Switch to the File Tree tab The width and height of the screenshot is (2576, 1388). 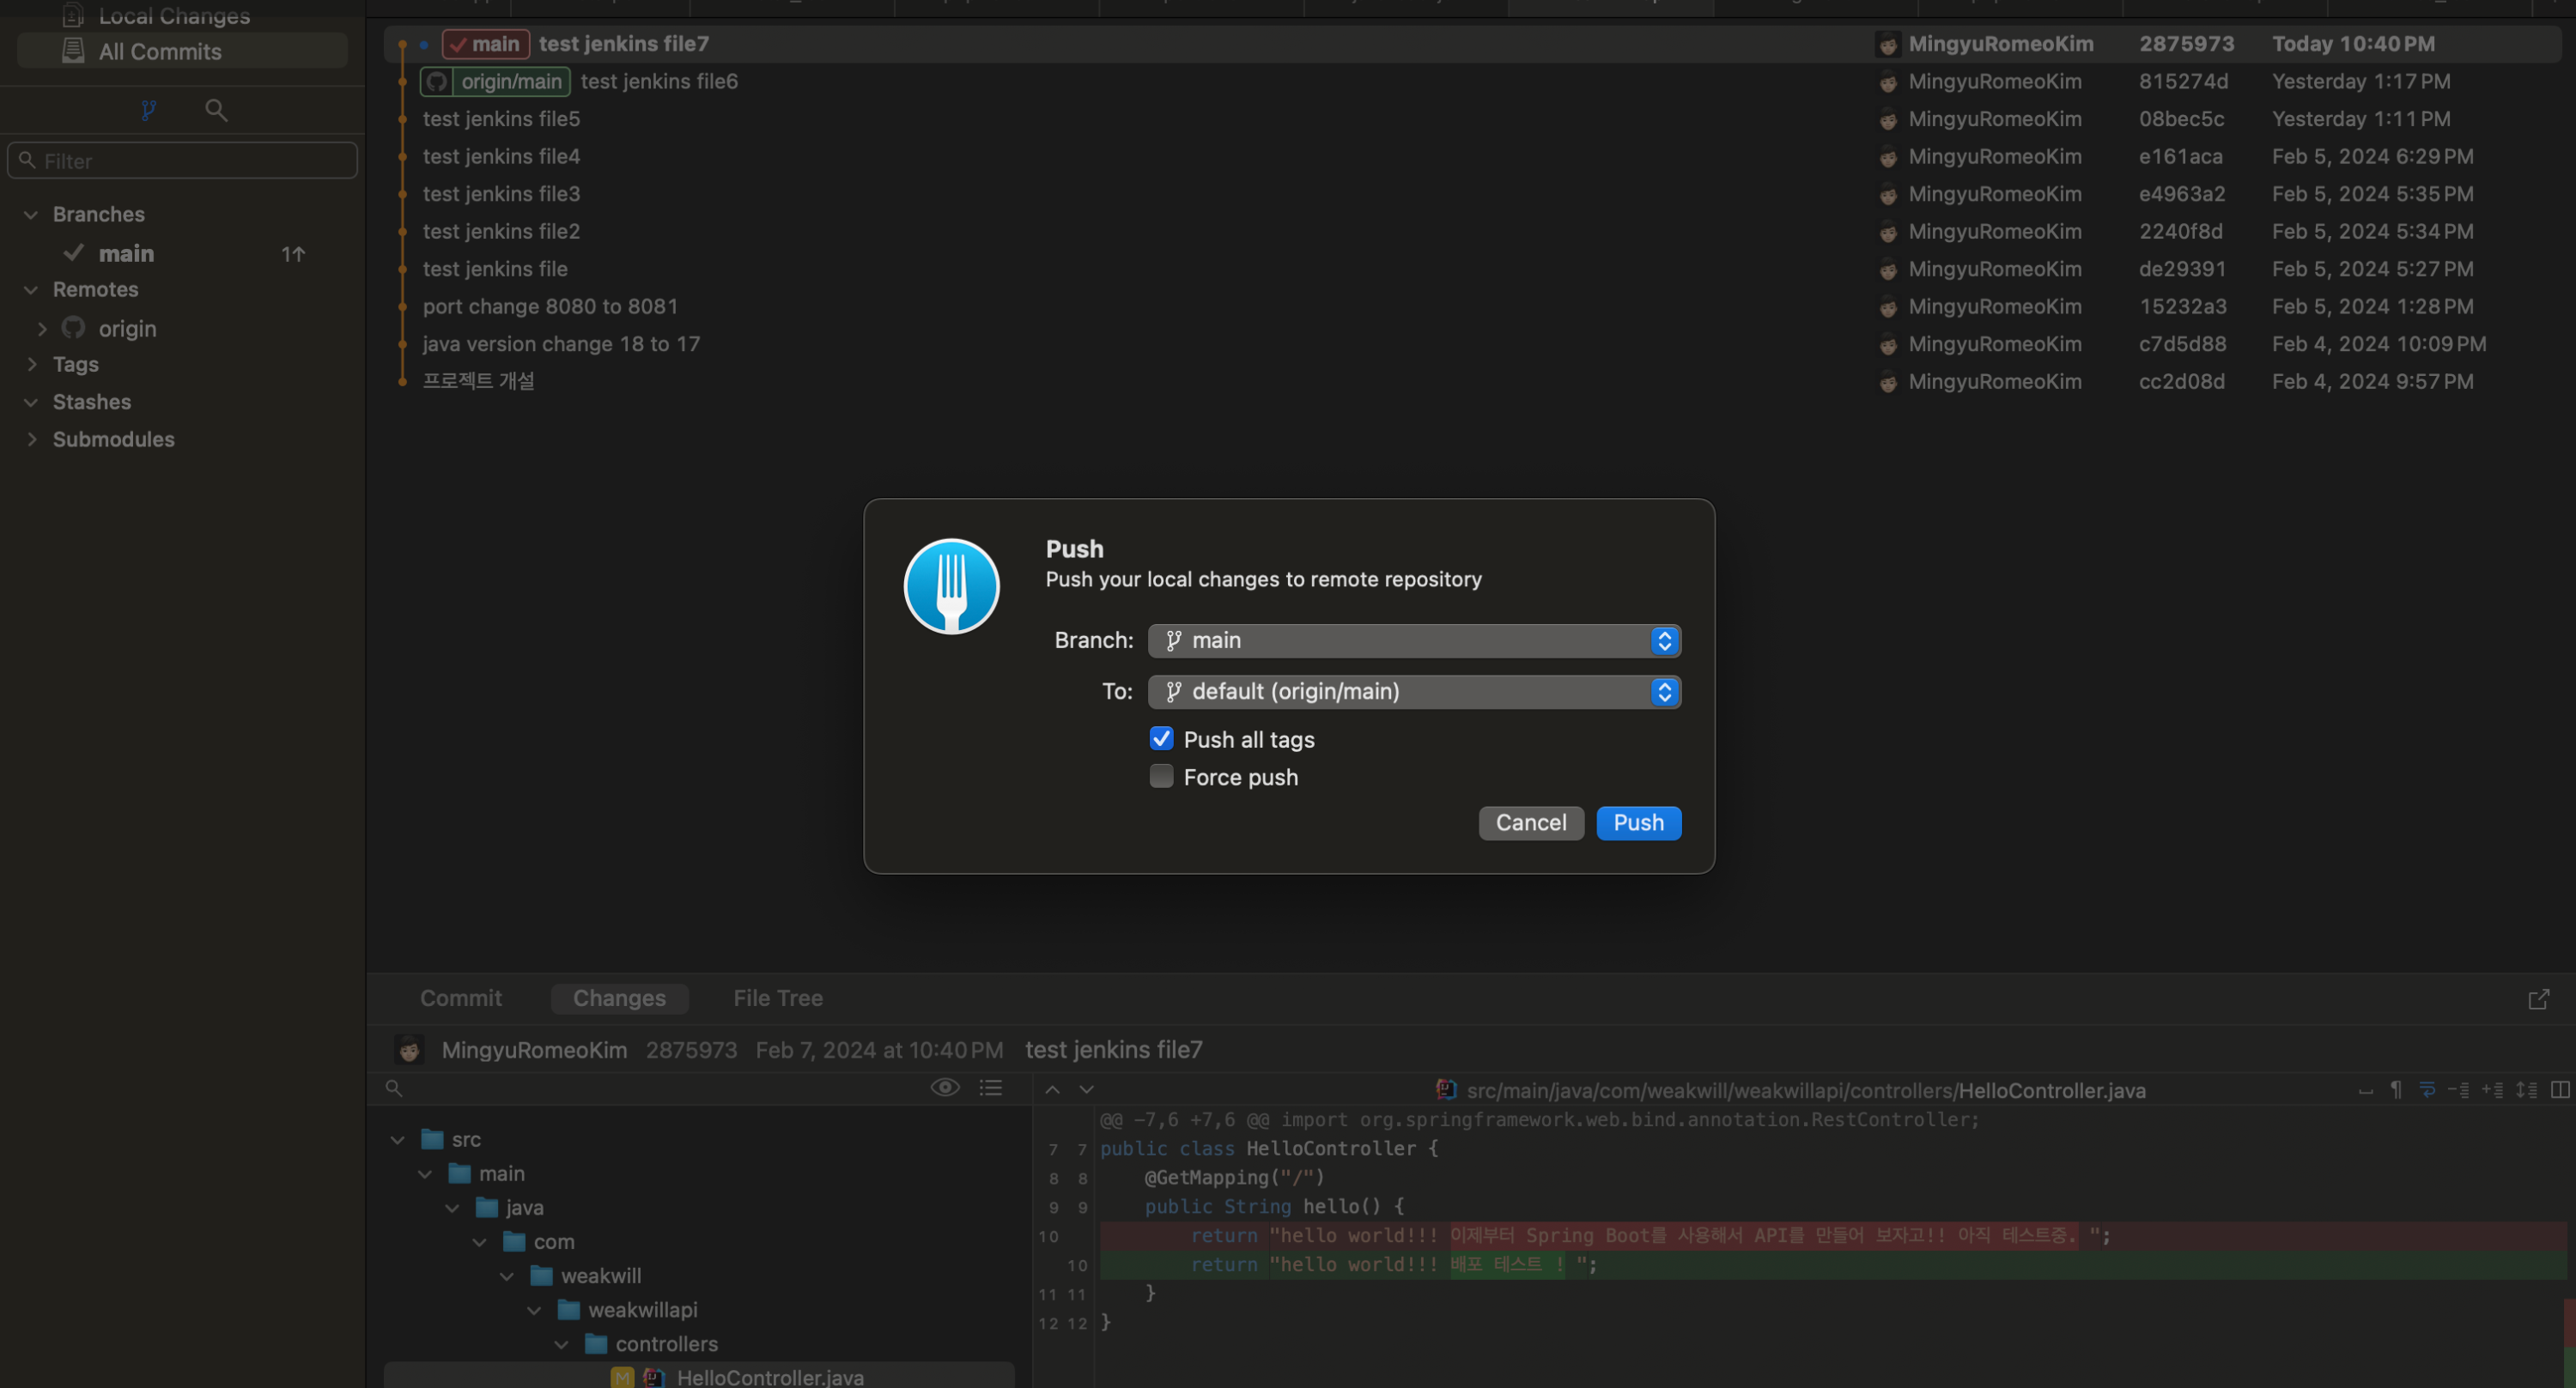pos(777,998)
